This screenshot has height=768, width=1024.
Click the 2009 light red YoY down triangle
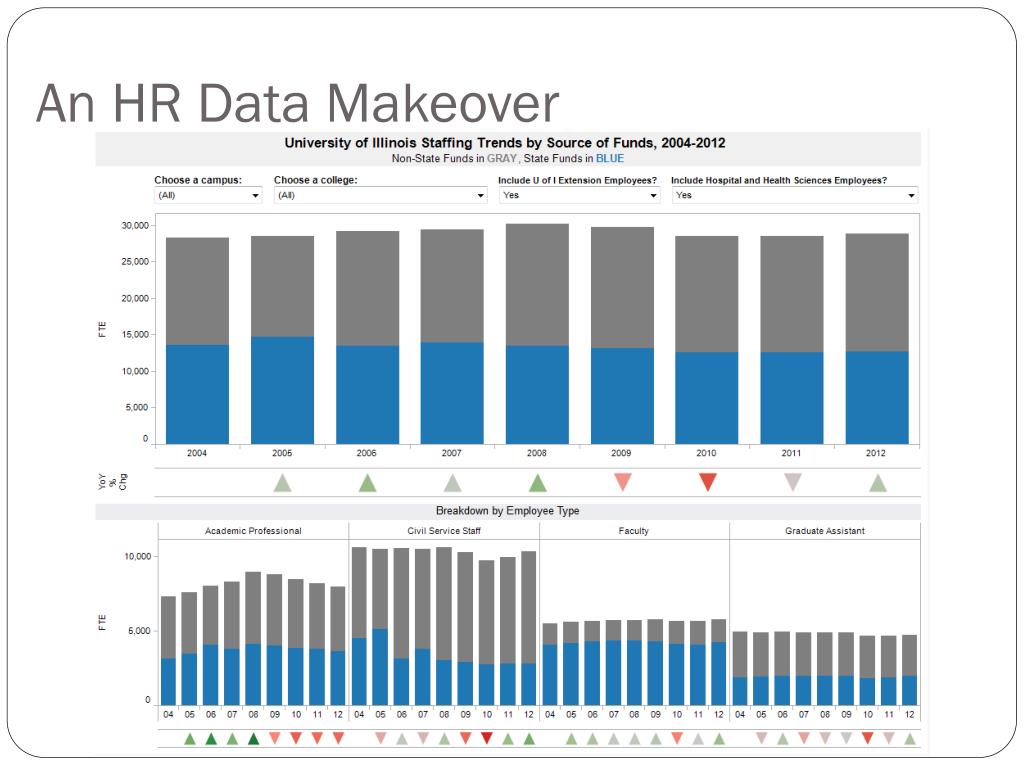pos(623,482)
